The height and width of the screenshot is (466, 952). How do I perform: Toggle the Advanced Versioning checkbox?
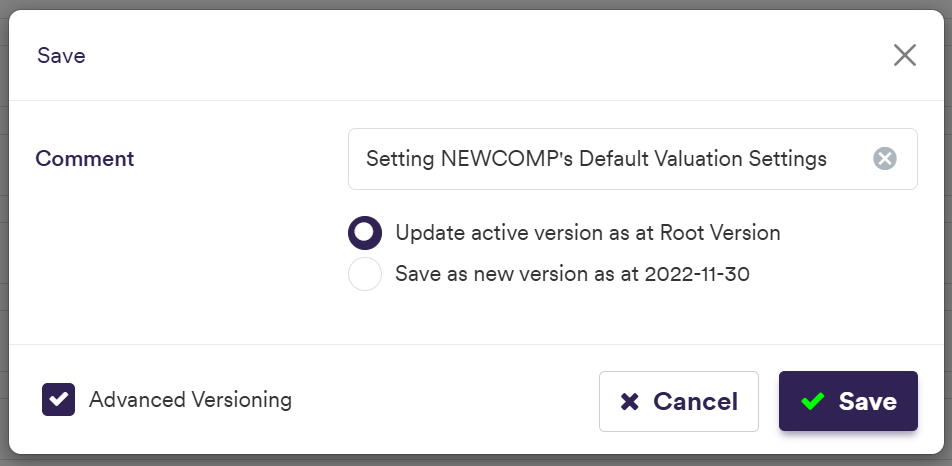point(59,400)
